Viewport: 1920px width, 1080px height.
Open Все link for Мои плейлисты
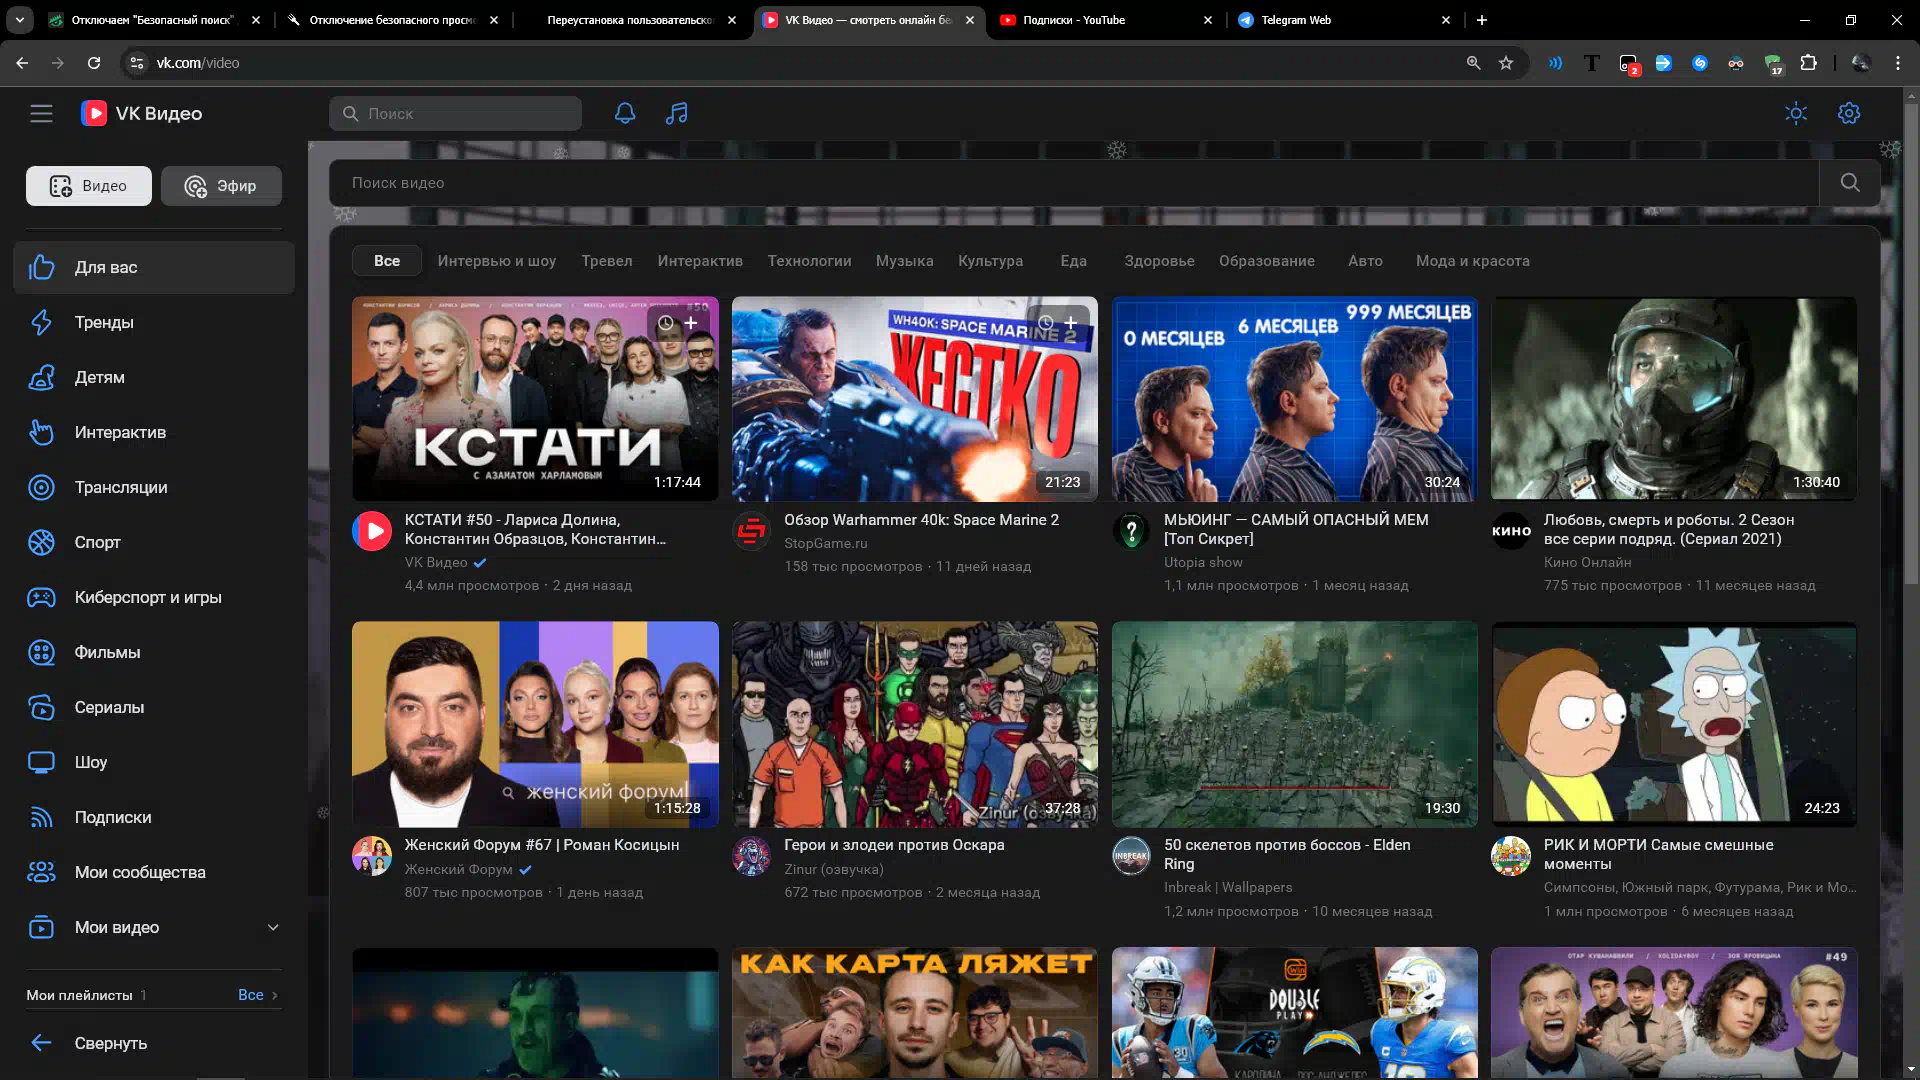coord(258,995)
